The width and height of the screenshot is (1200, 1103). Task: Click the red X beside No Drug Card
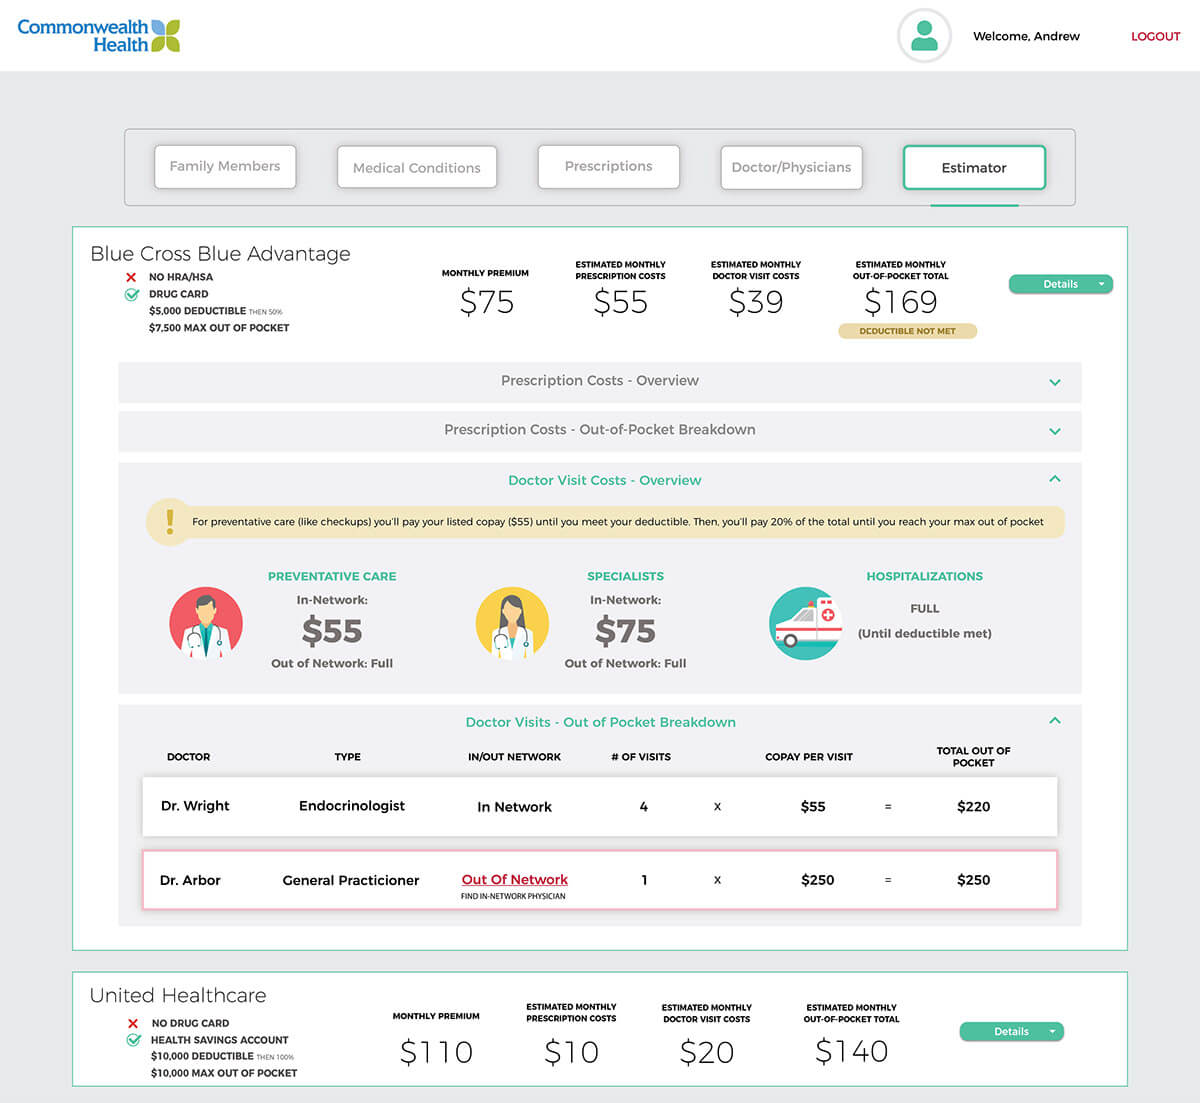coord(133,1023)
